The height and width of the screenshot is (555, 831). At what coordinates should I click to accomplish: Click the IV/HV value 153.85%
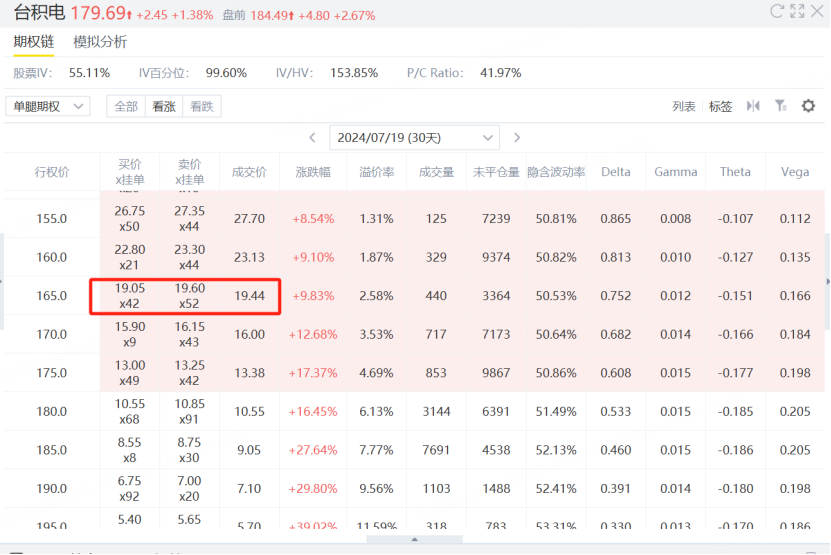coord(354,73)
